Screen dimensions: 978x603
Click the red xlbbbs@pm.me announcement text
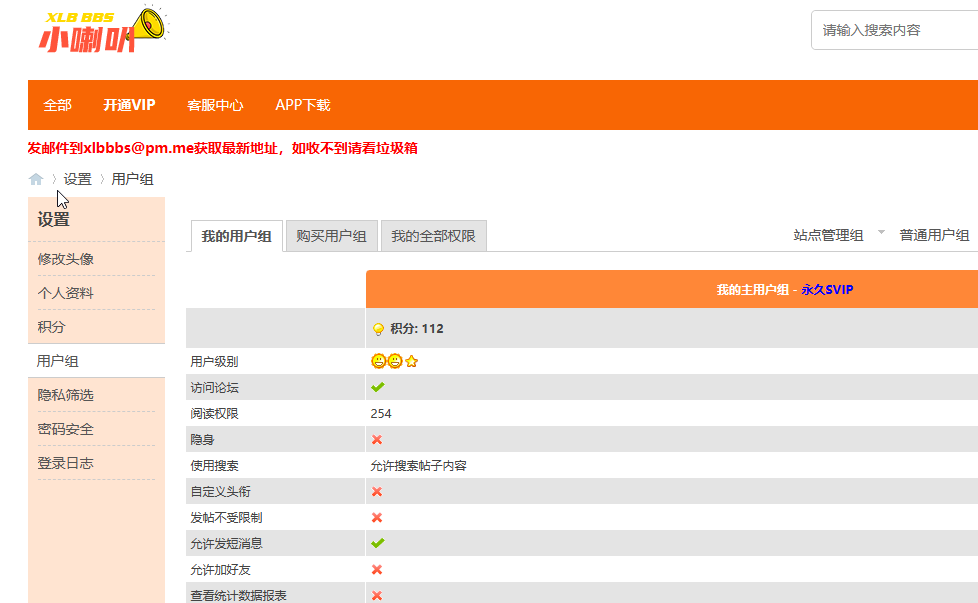click(223, 148)
